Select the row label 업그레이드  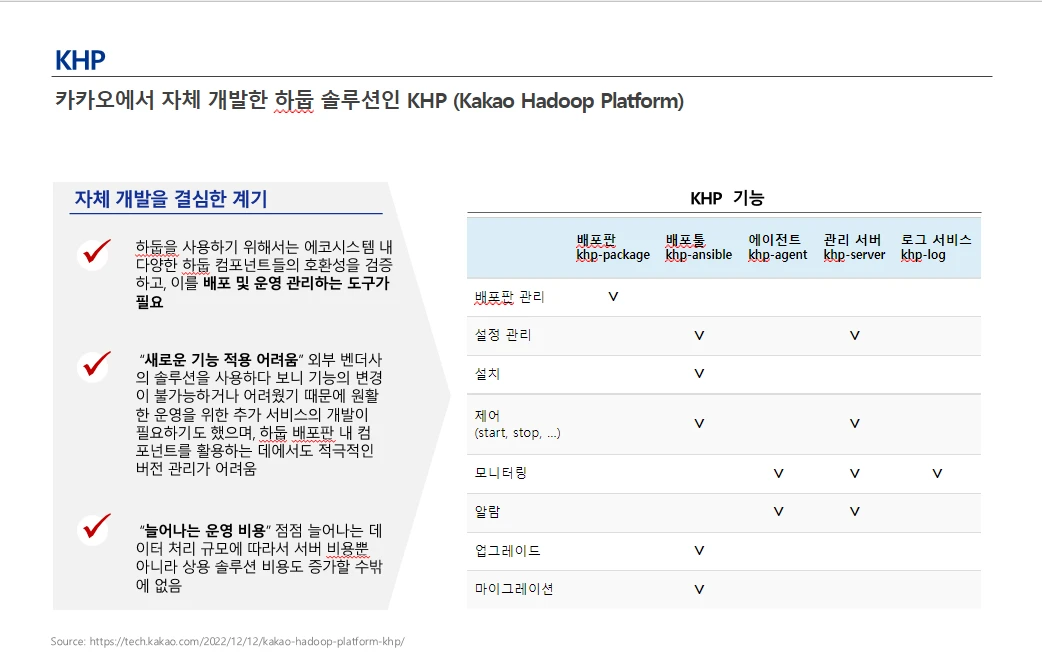coord(507,550)
